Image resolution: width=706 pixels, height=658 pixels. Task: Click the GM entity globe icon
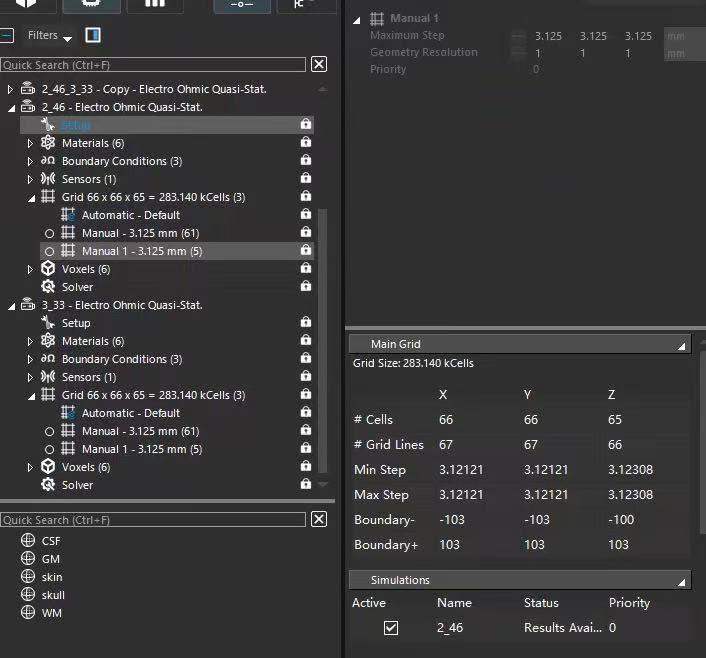28,558
